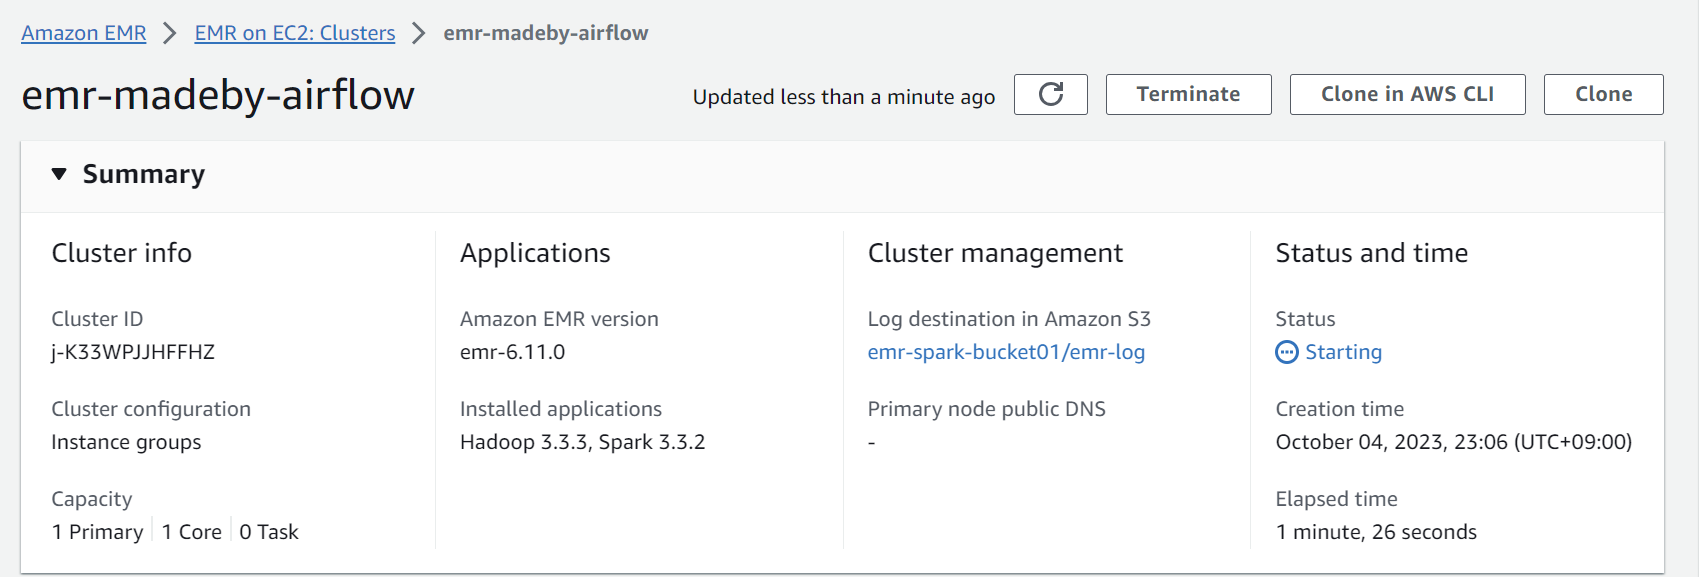Click Instance groups configuration value
Viewport: 1705px width, 577px height.
point(126,442)
